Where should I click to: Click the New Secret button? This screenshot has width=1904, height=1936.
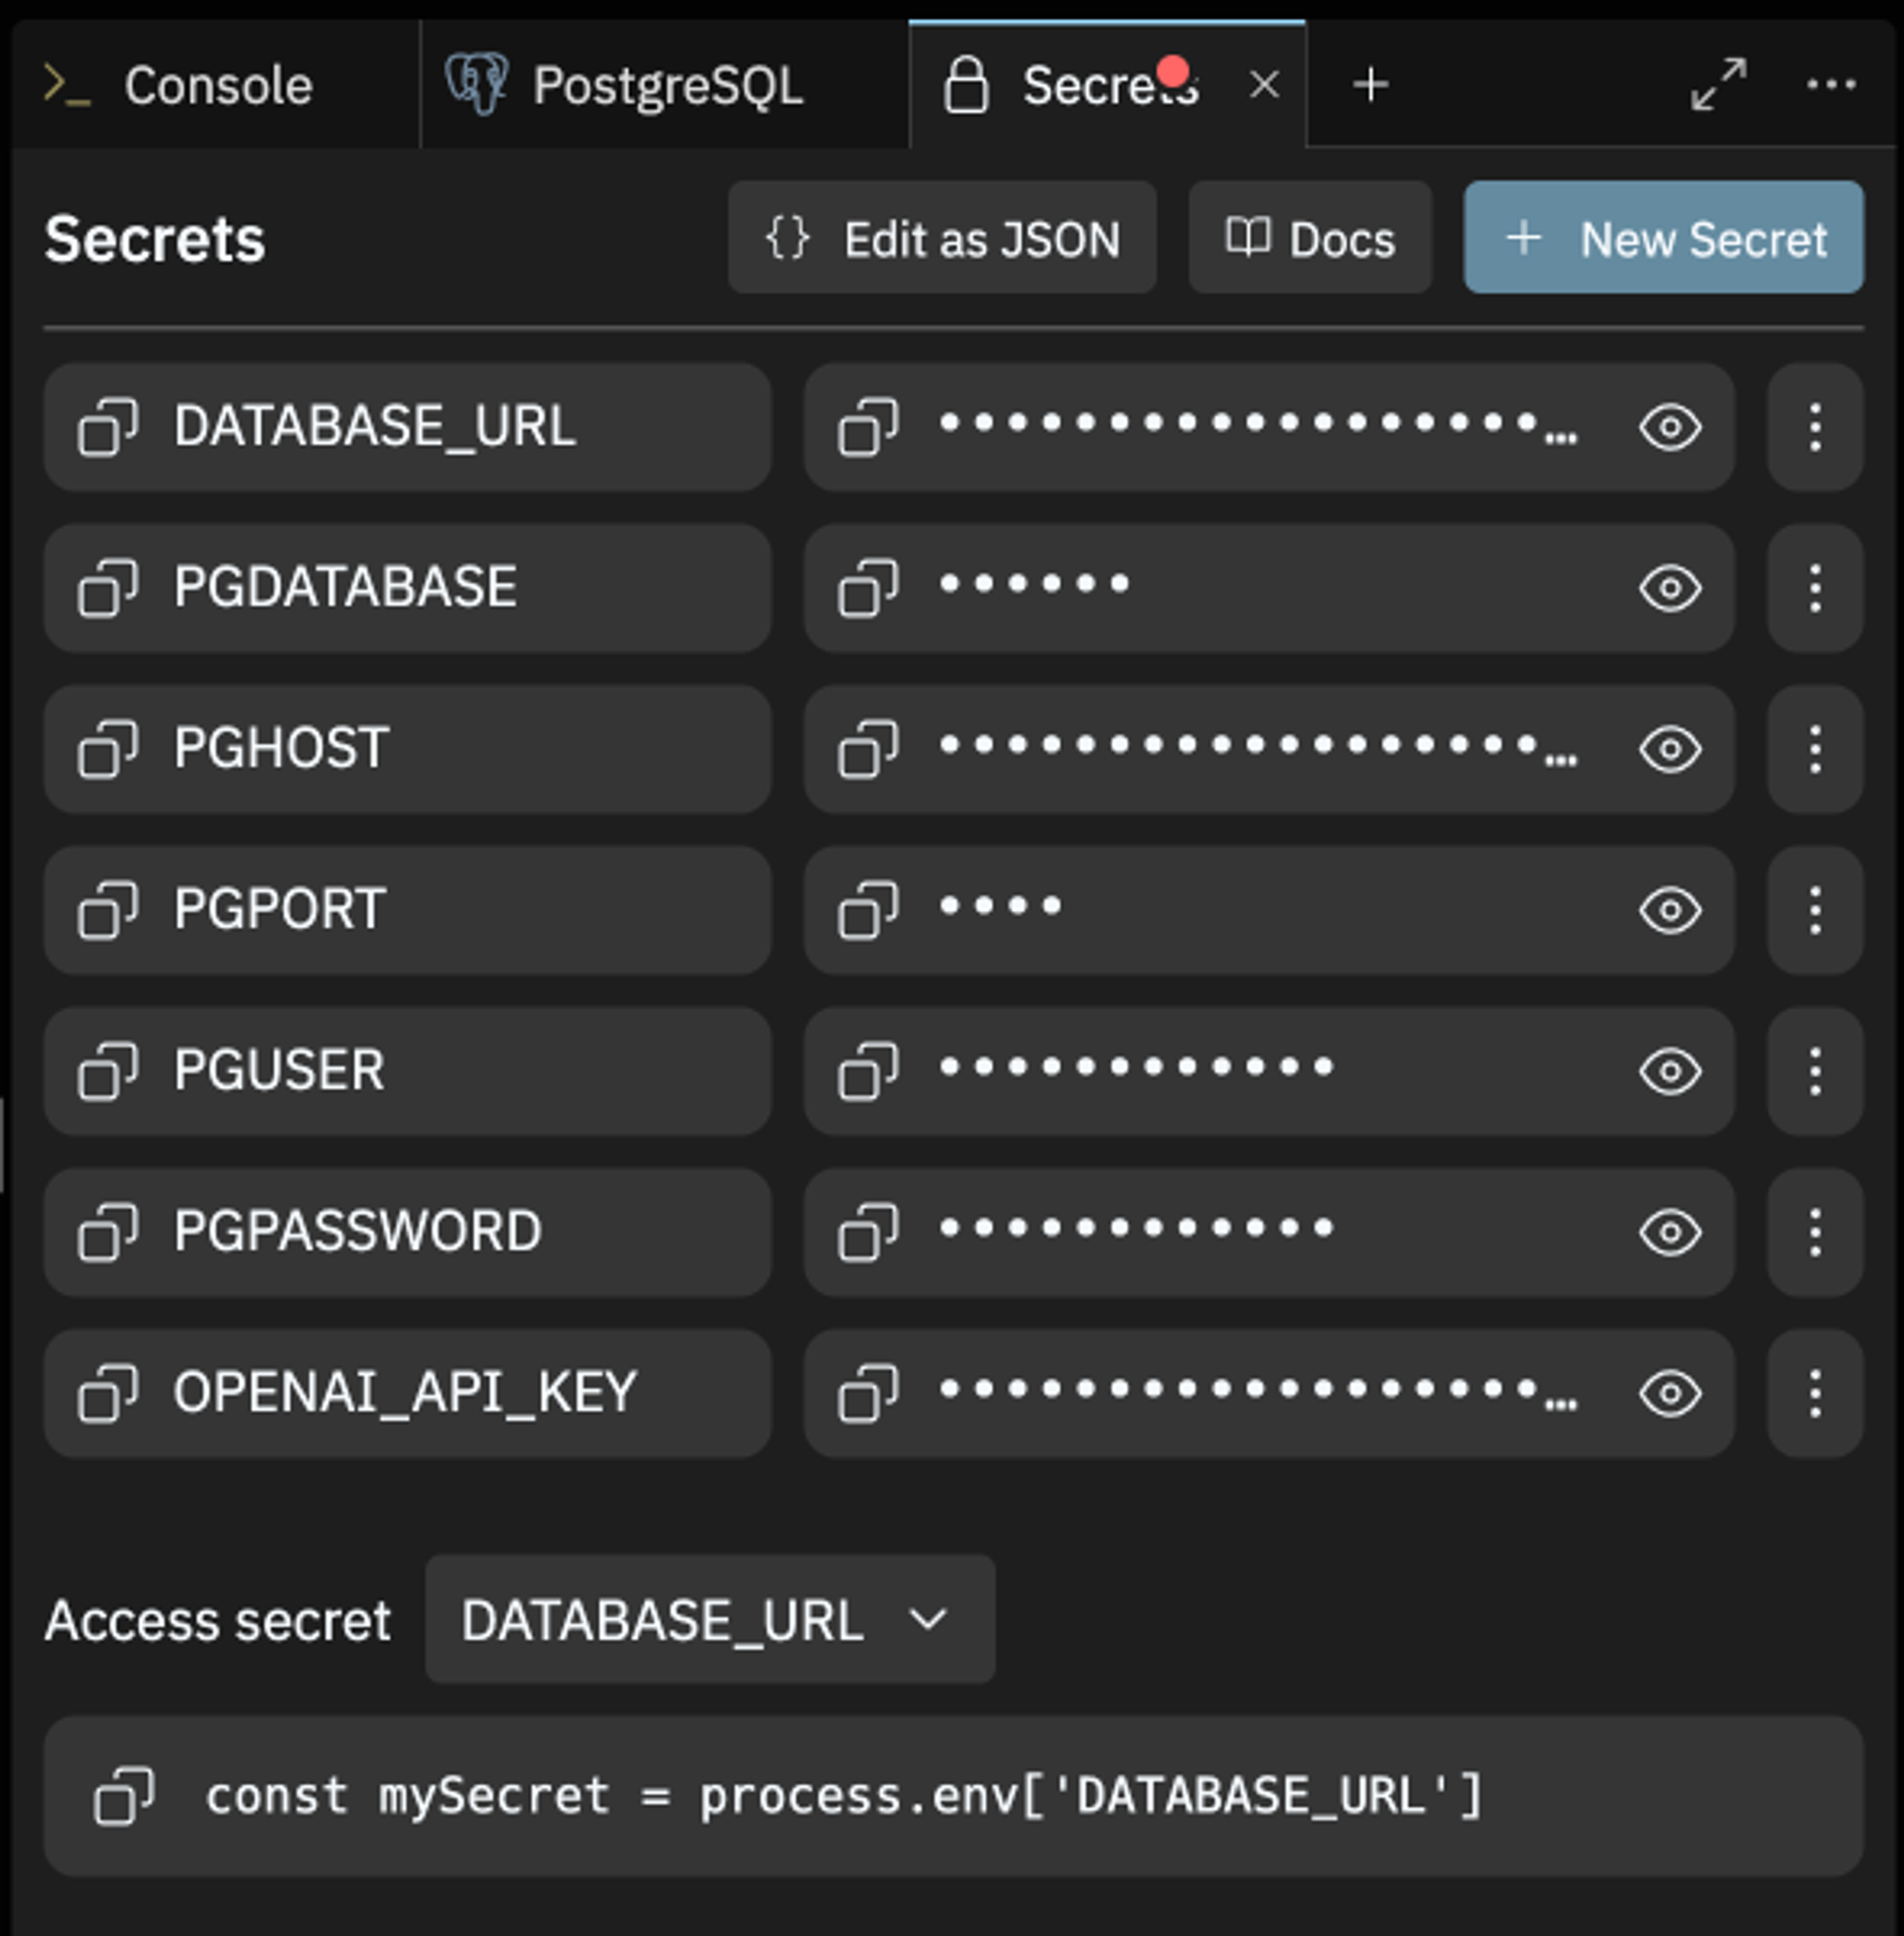point(1663,238)
